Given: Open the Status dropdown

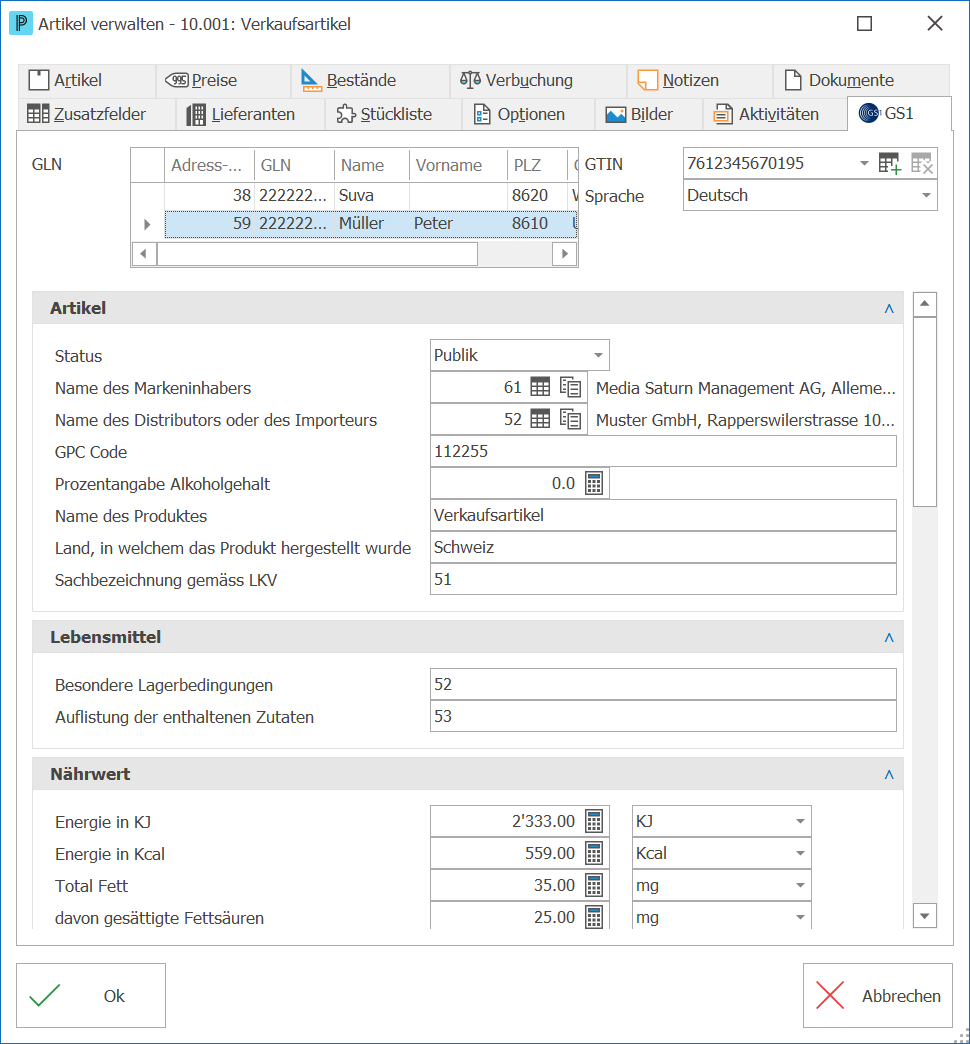Looking at the screenshot, I should pyautogui.click(x=599, y=355).
